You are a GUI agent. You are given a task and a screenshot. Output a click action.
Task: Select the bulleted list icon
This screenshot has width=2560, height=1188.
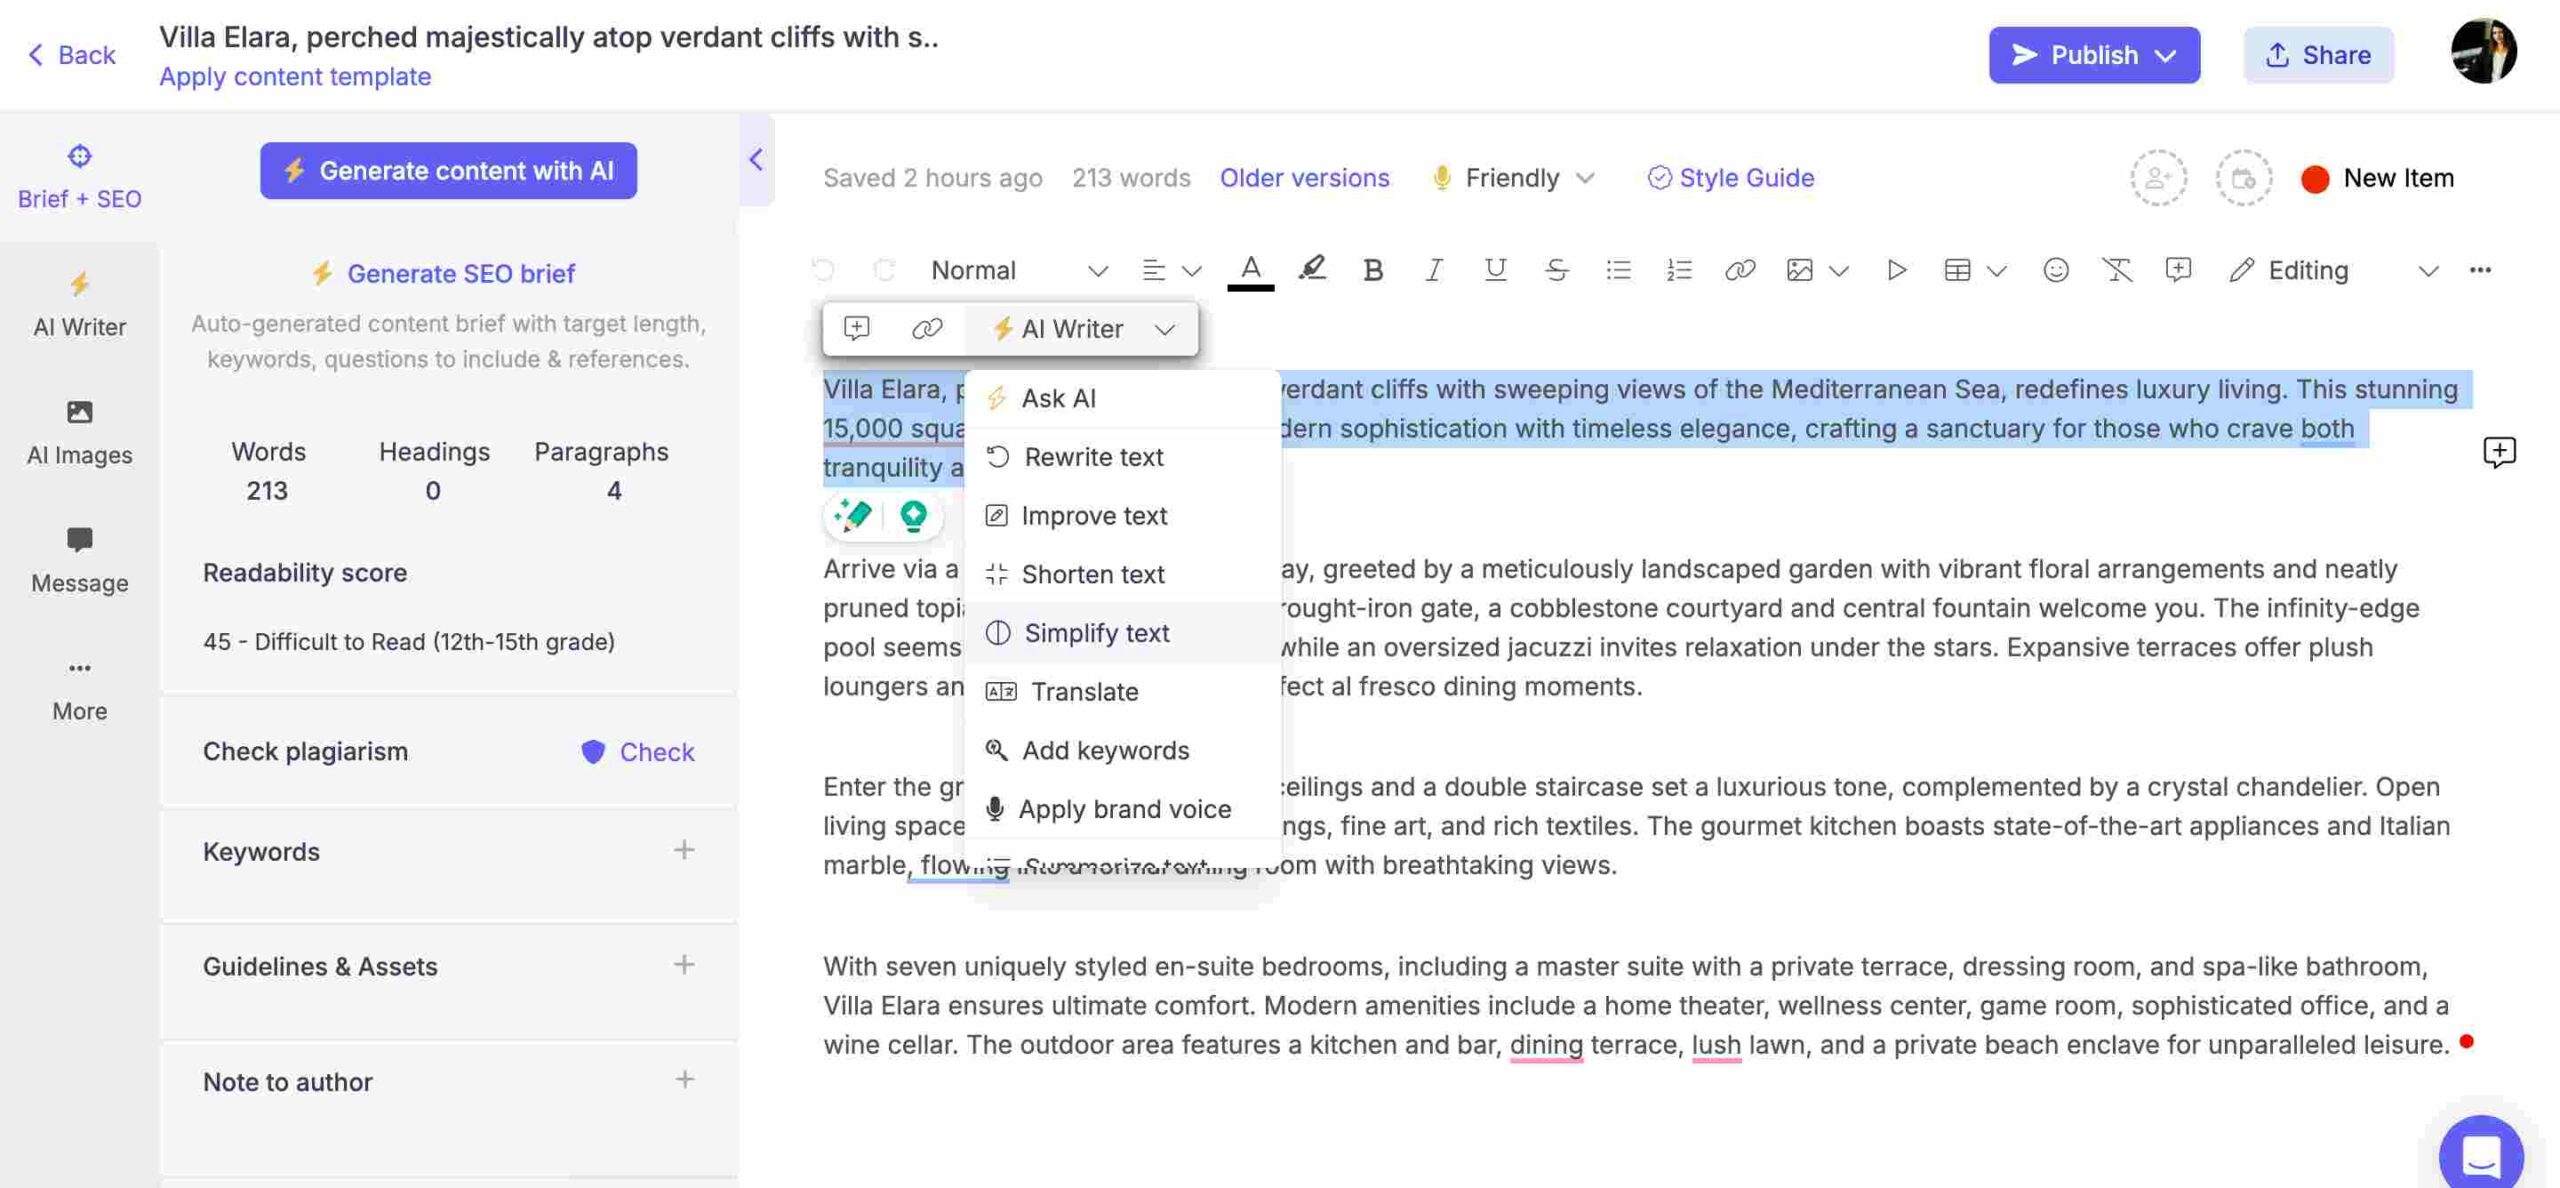1618,269
